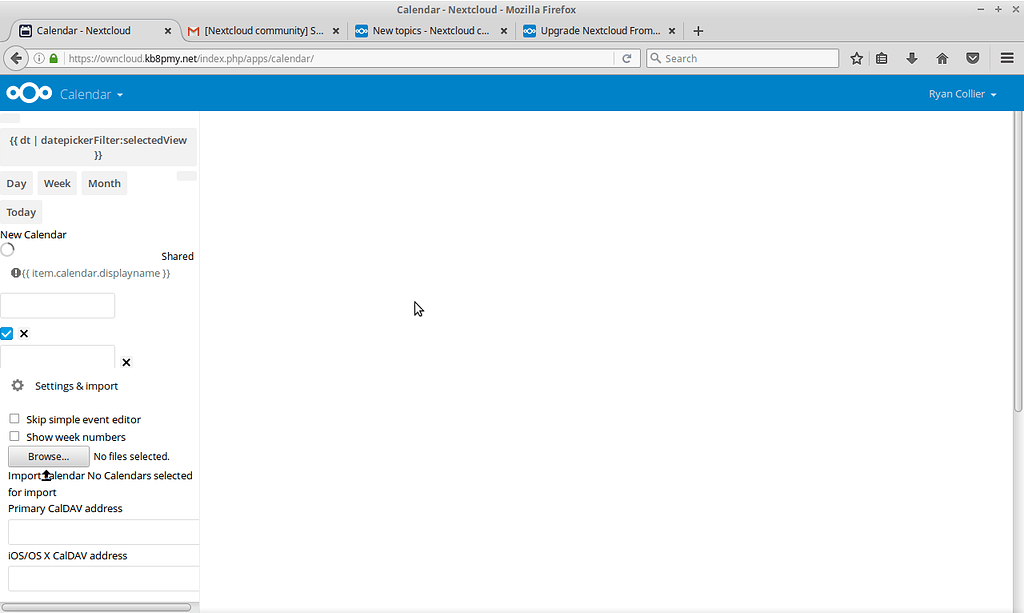Click the second empty calendar input box

(x=57, y=357)
